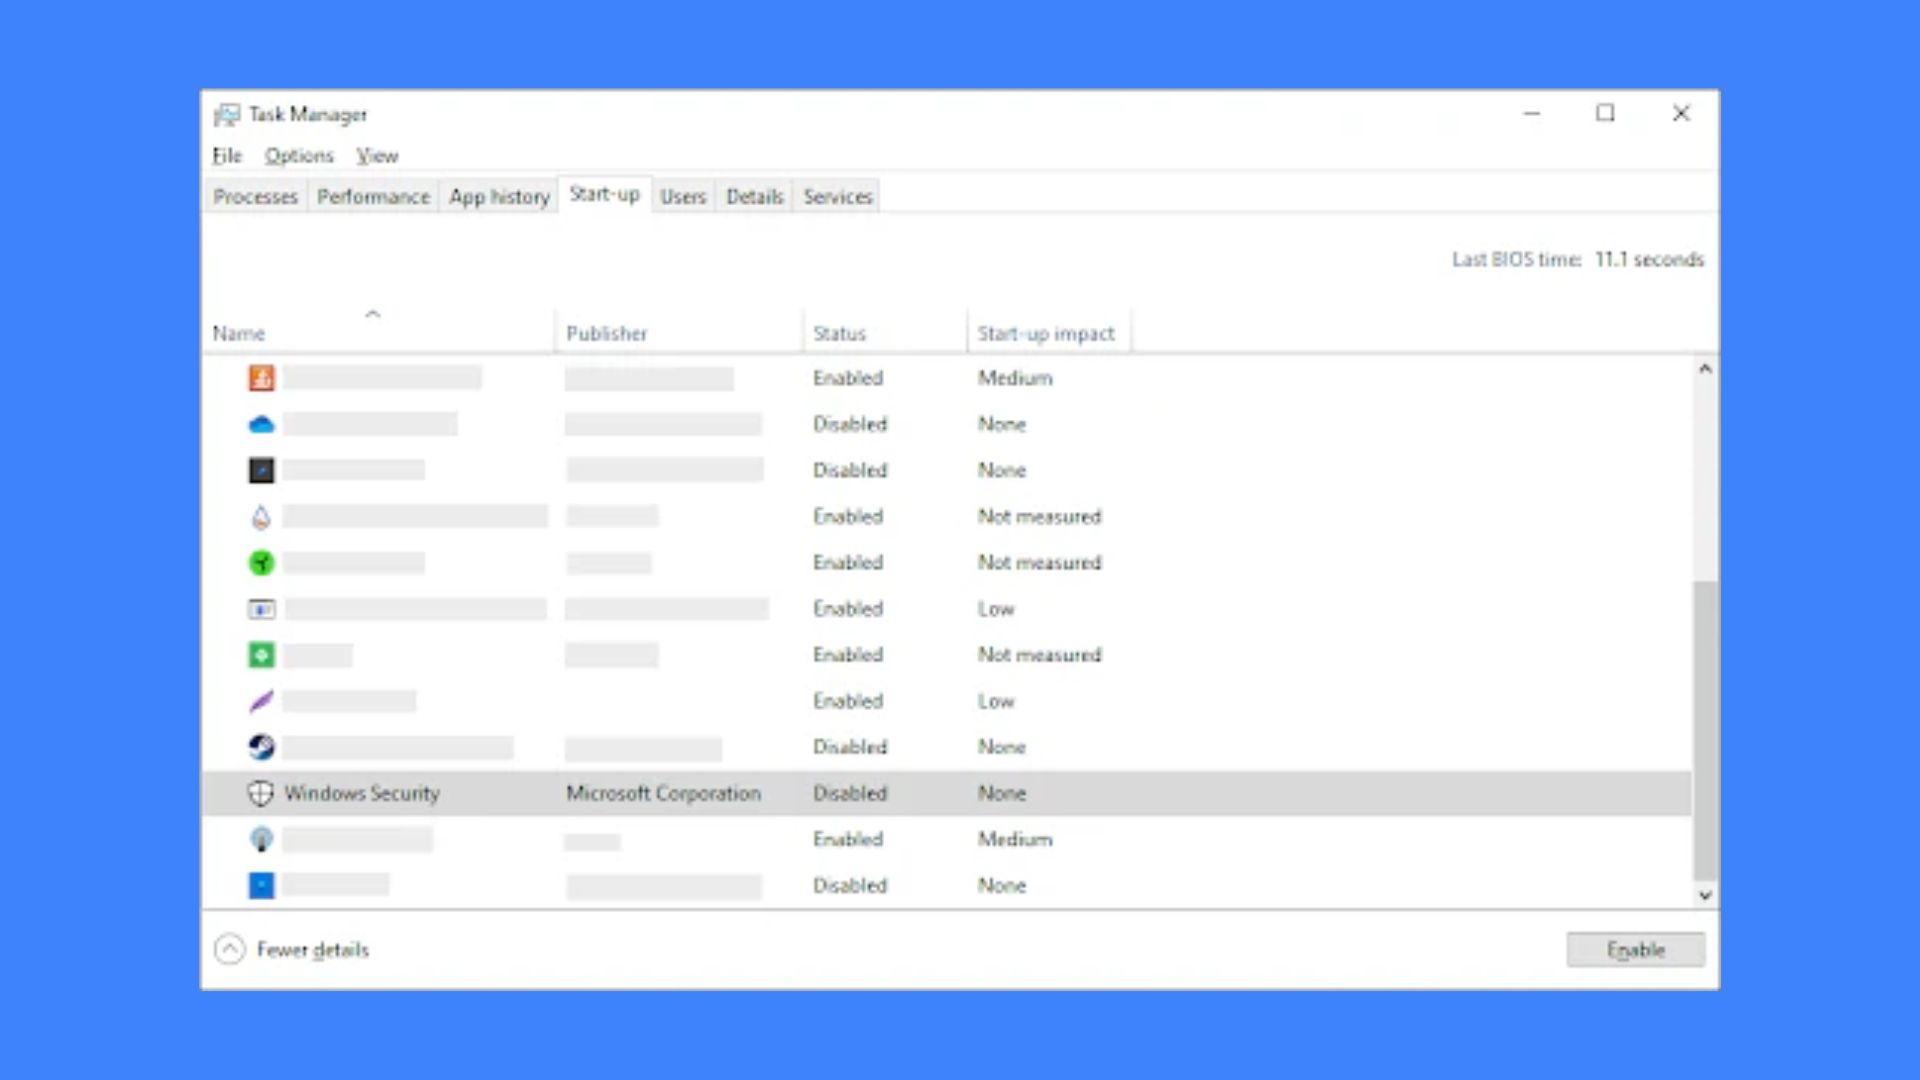The width and height of the screenshot is (1920, 1080).
Task: Select the water droplet app icon
Action: [x=261, y=517]
